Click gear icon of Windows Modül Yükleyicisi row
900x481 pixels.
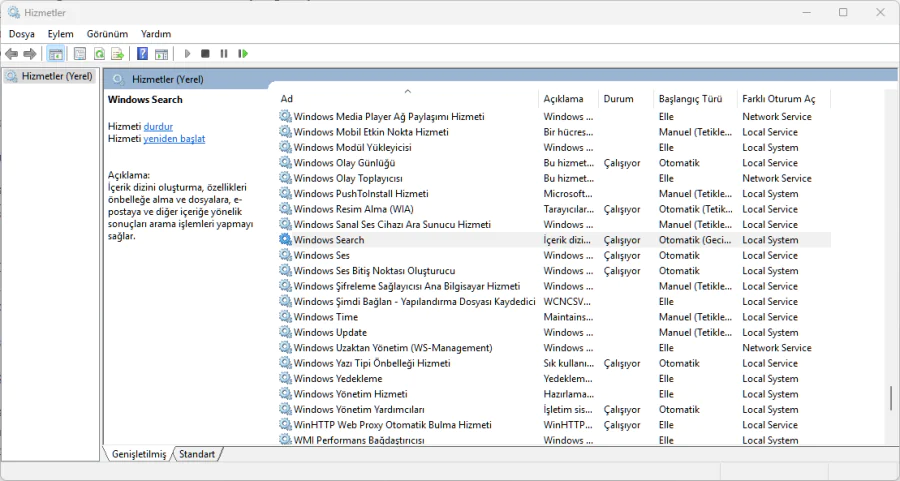[x=285, y=148]
